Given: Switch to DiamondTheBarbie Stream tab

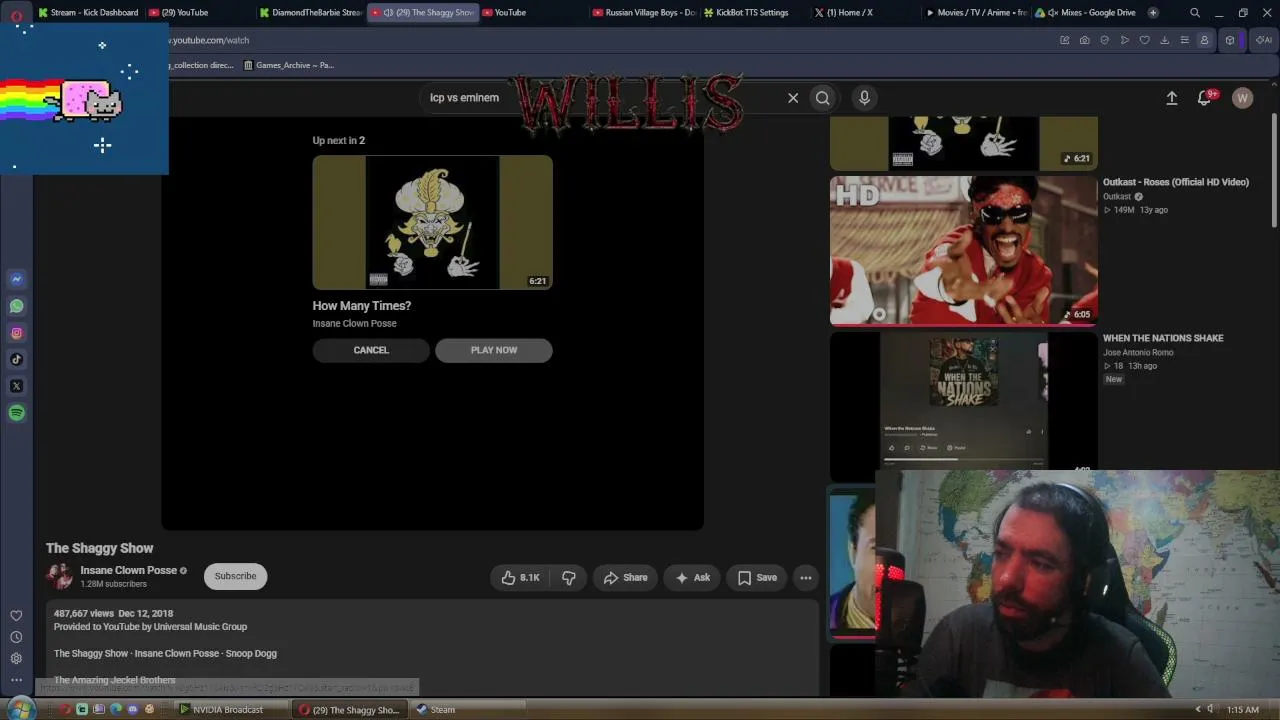Looking at the screenshot, I should 310,13.
